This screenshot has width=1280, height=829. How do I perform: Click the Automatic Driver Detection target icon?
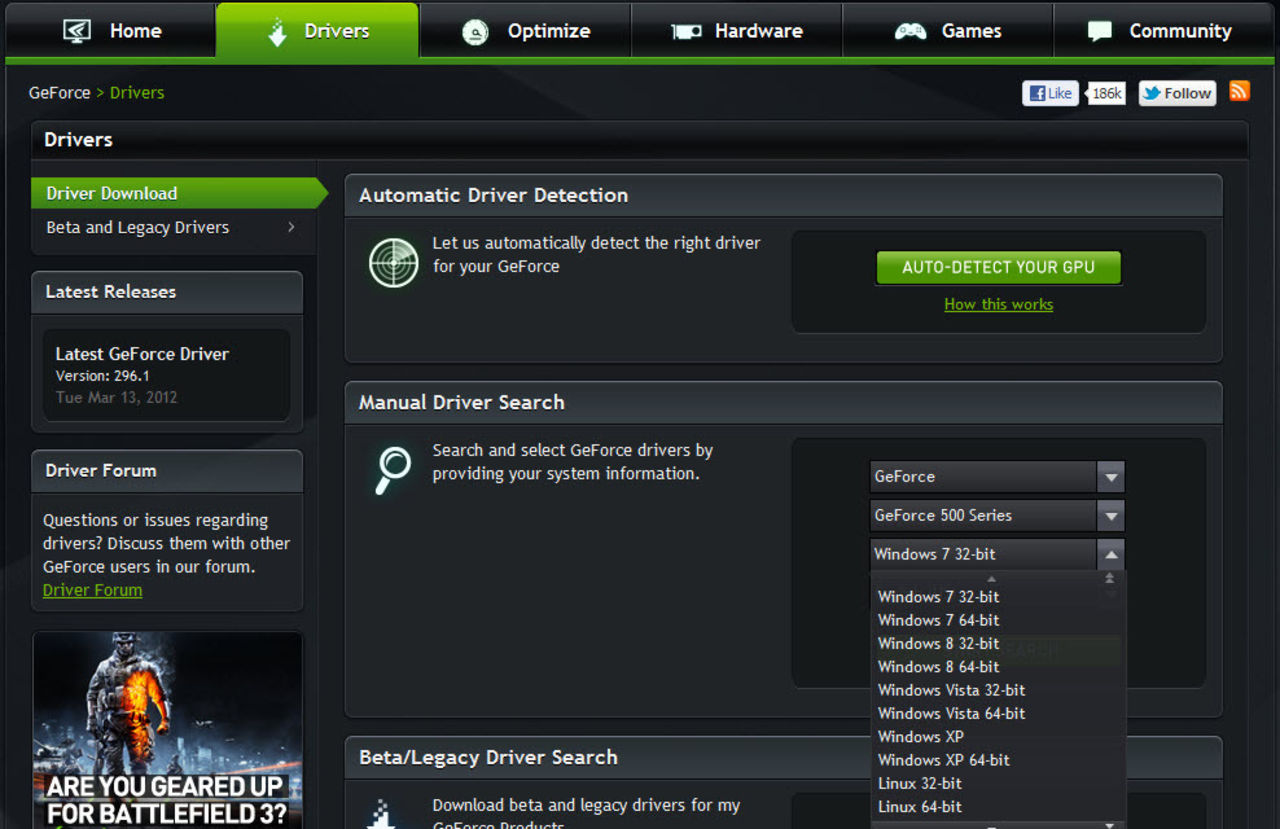pos(393,262)
